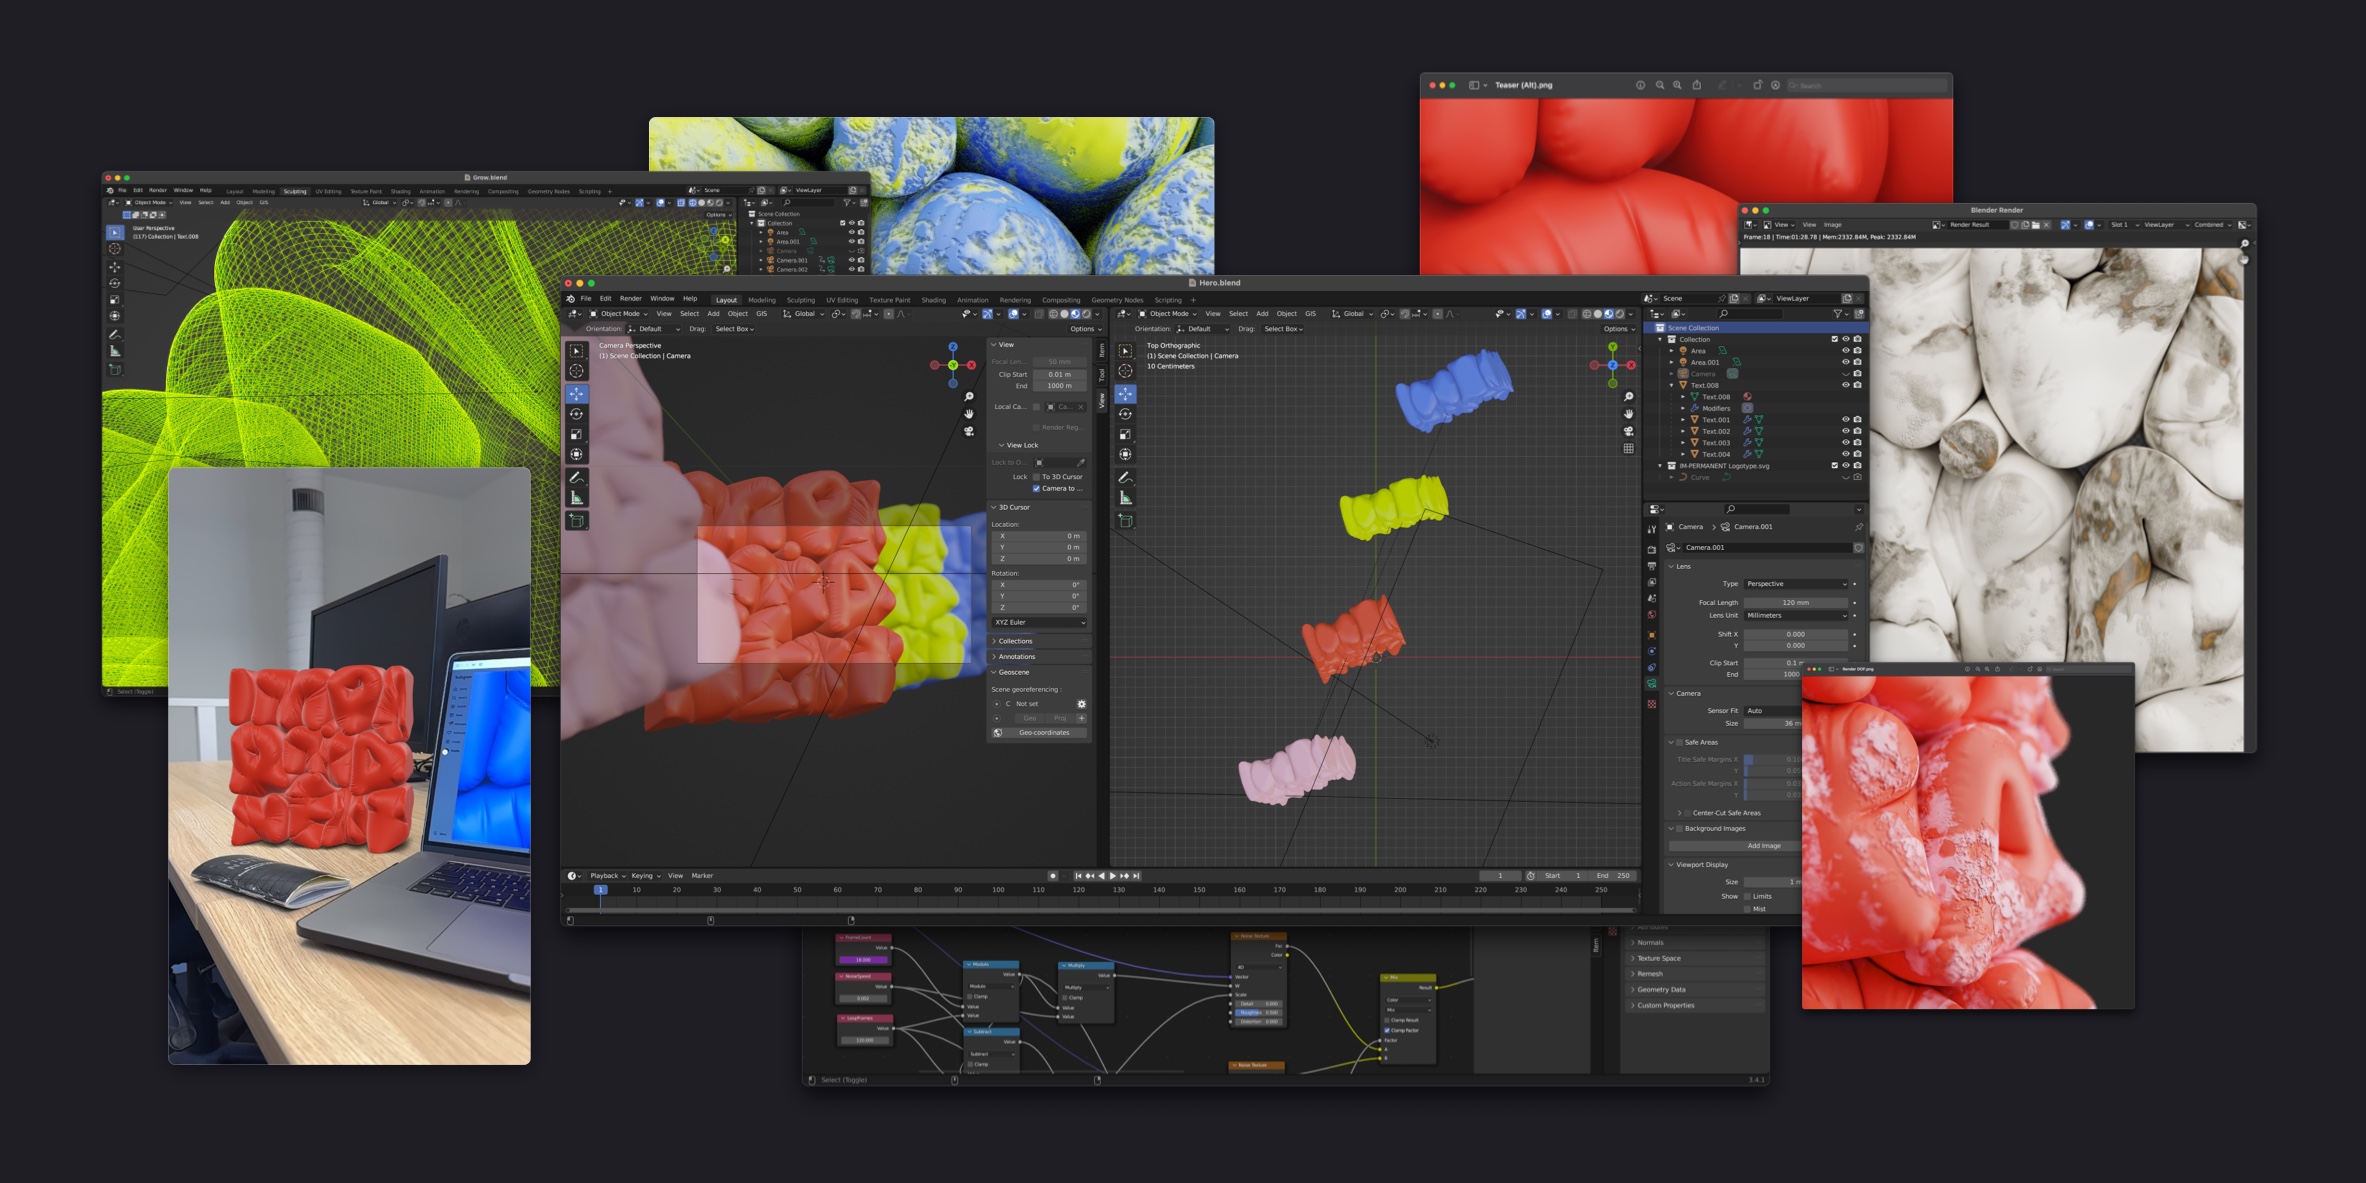Viewport: 2366px width, 1183px height.
Task: Open the Render properties tab icon
Action: tap(1652, 549)
